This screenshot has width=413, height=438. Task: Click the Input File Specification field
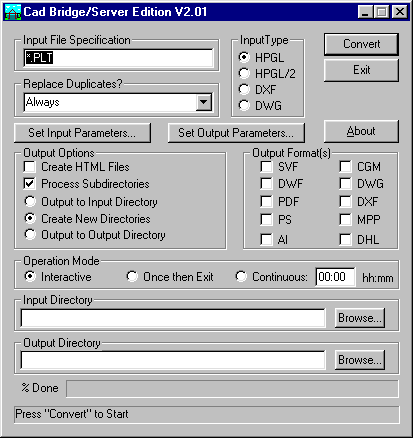pyautogui.click(x=118, y=58)
